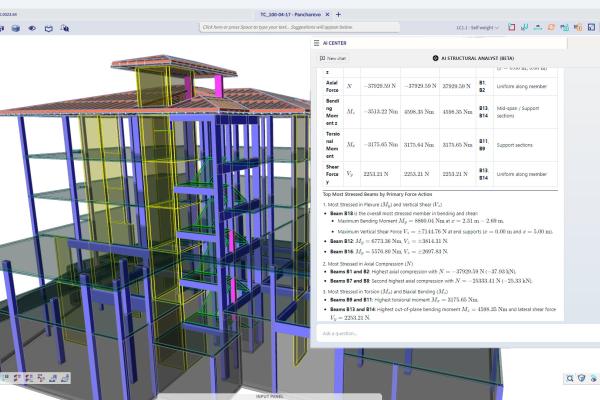Open the Input Panel bar at bottom
This screenshot has height=400, width=600.
[x=270, y=397]
